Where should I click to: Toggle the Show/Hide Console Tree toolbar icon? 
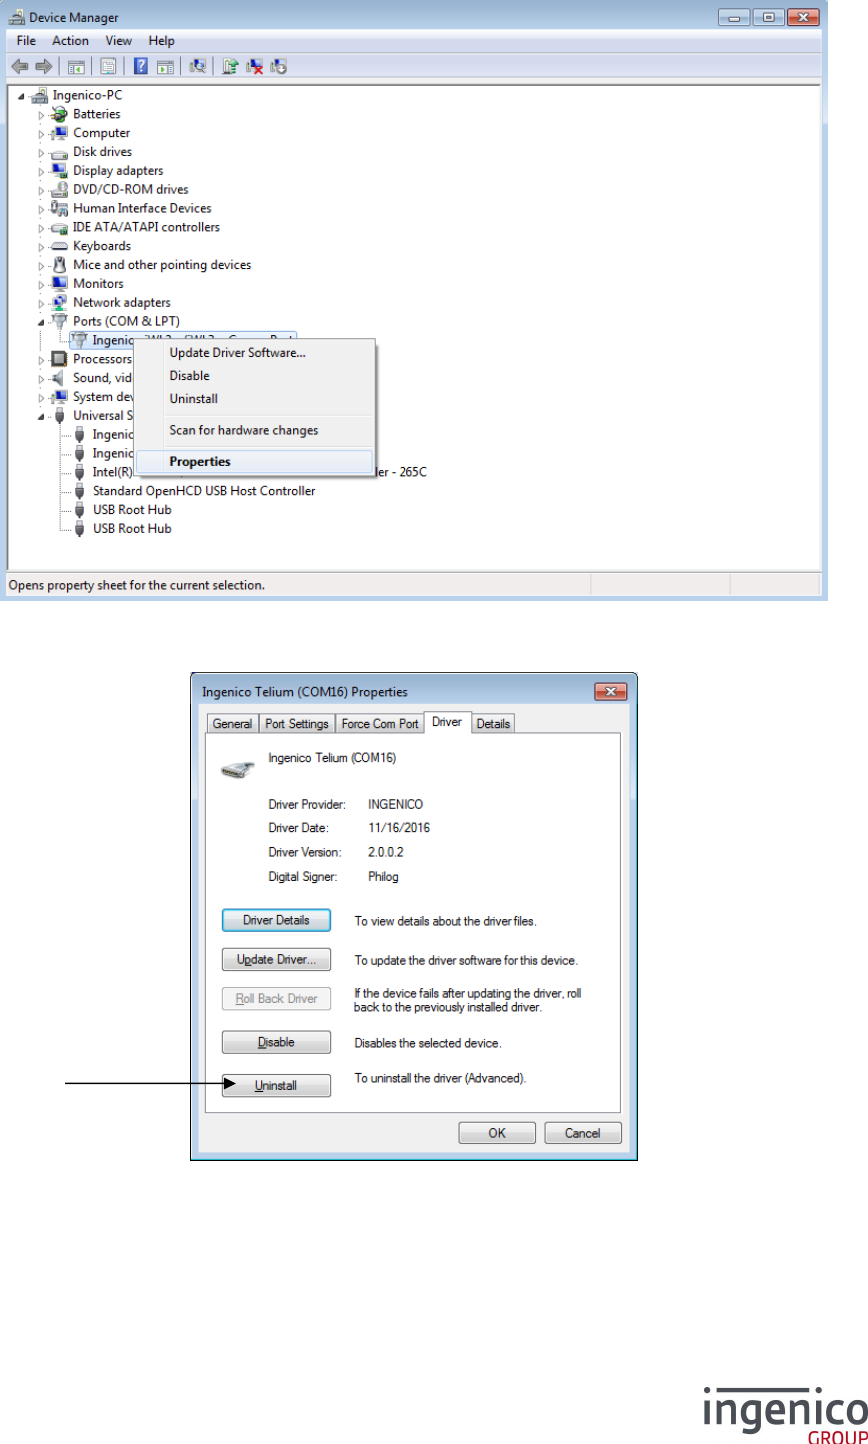coord(75,66)
